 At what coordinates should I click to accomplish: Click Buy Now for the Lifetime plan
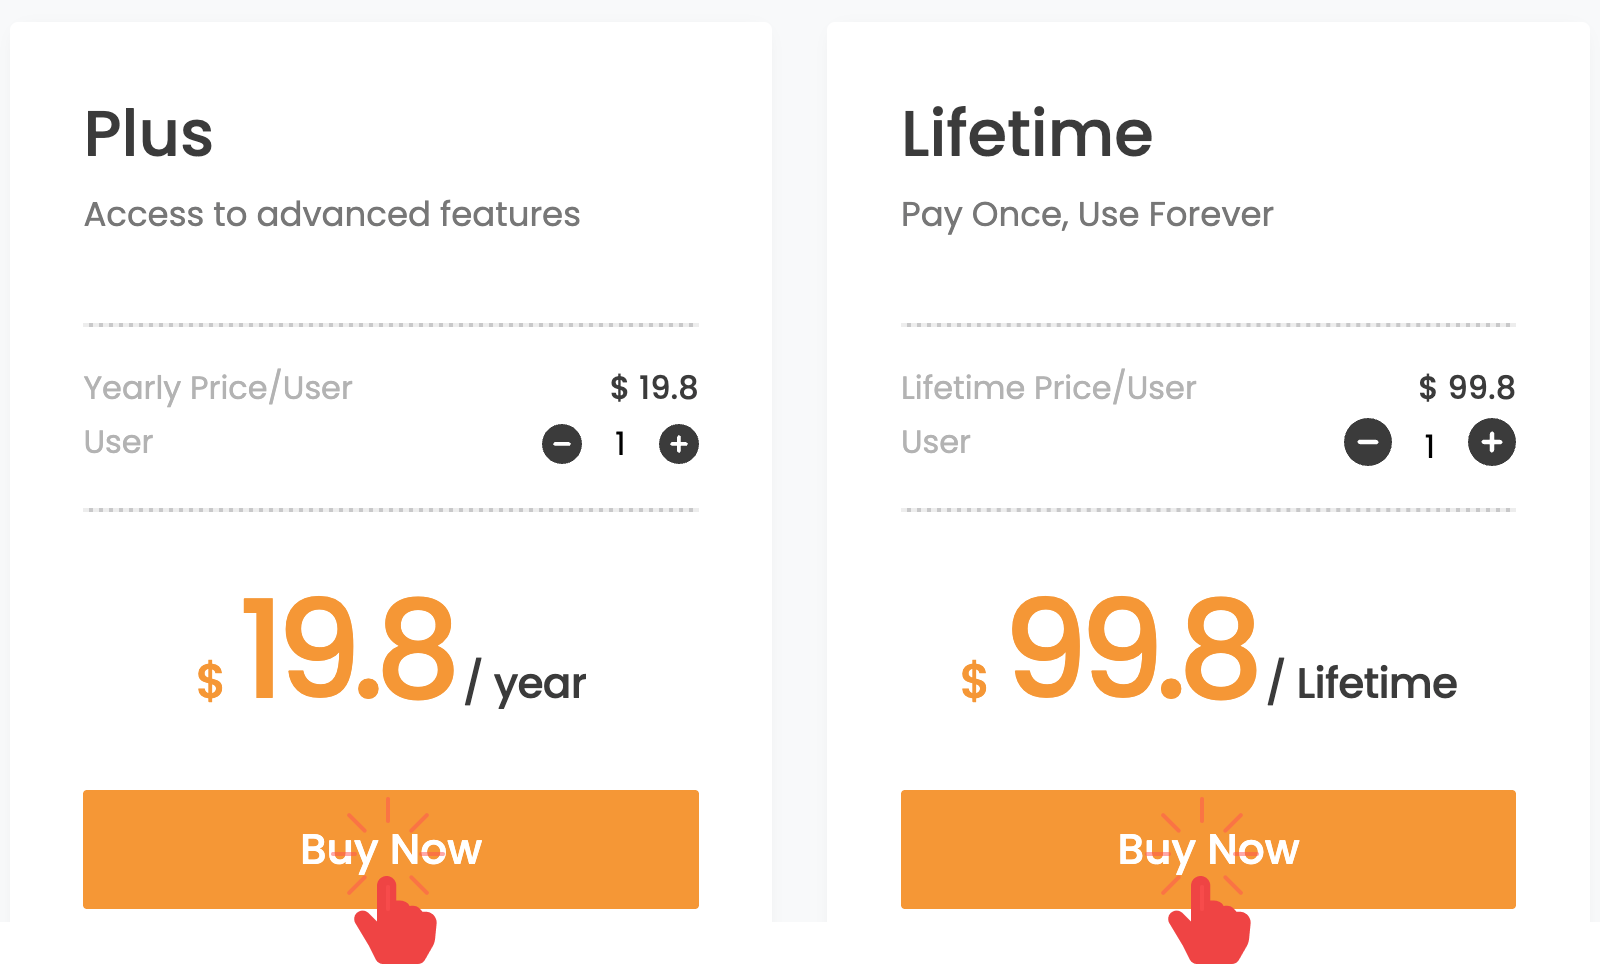coord(1208,849)
